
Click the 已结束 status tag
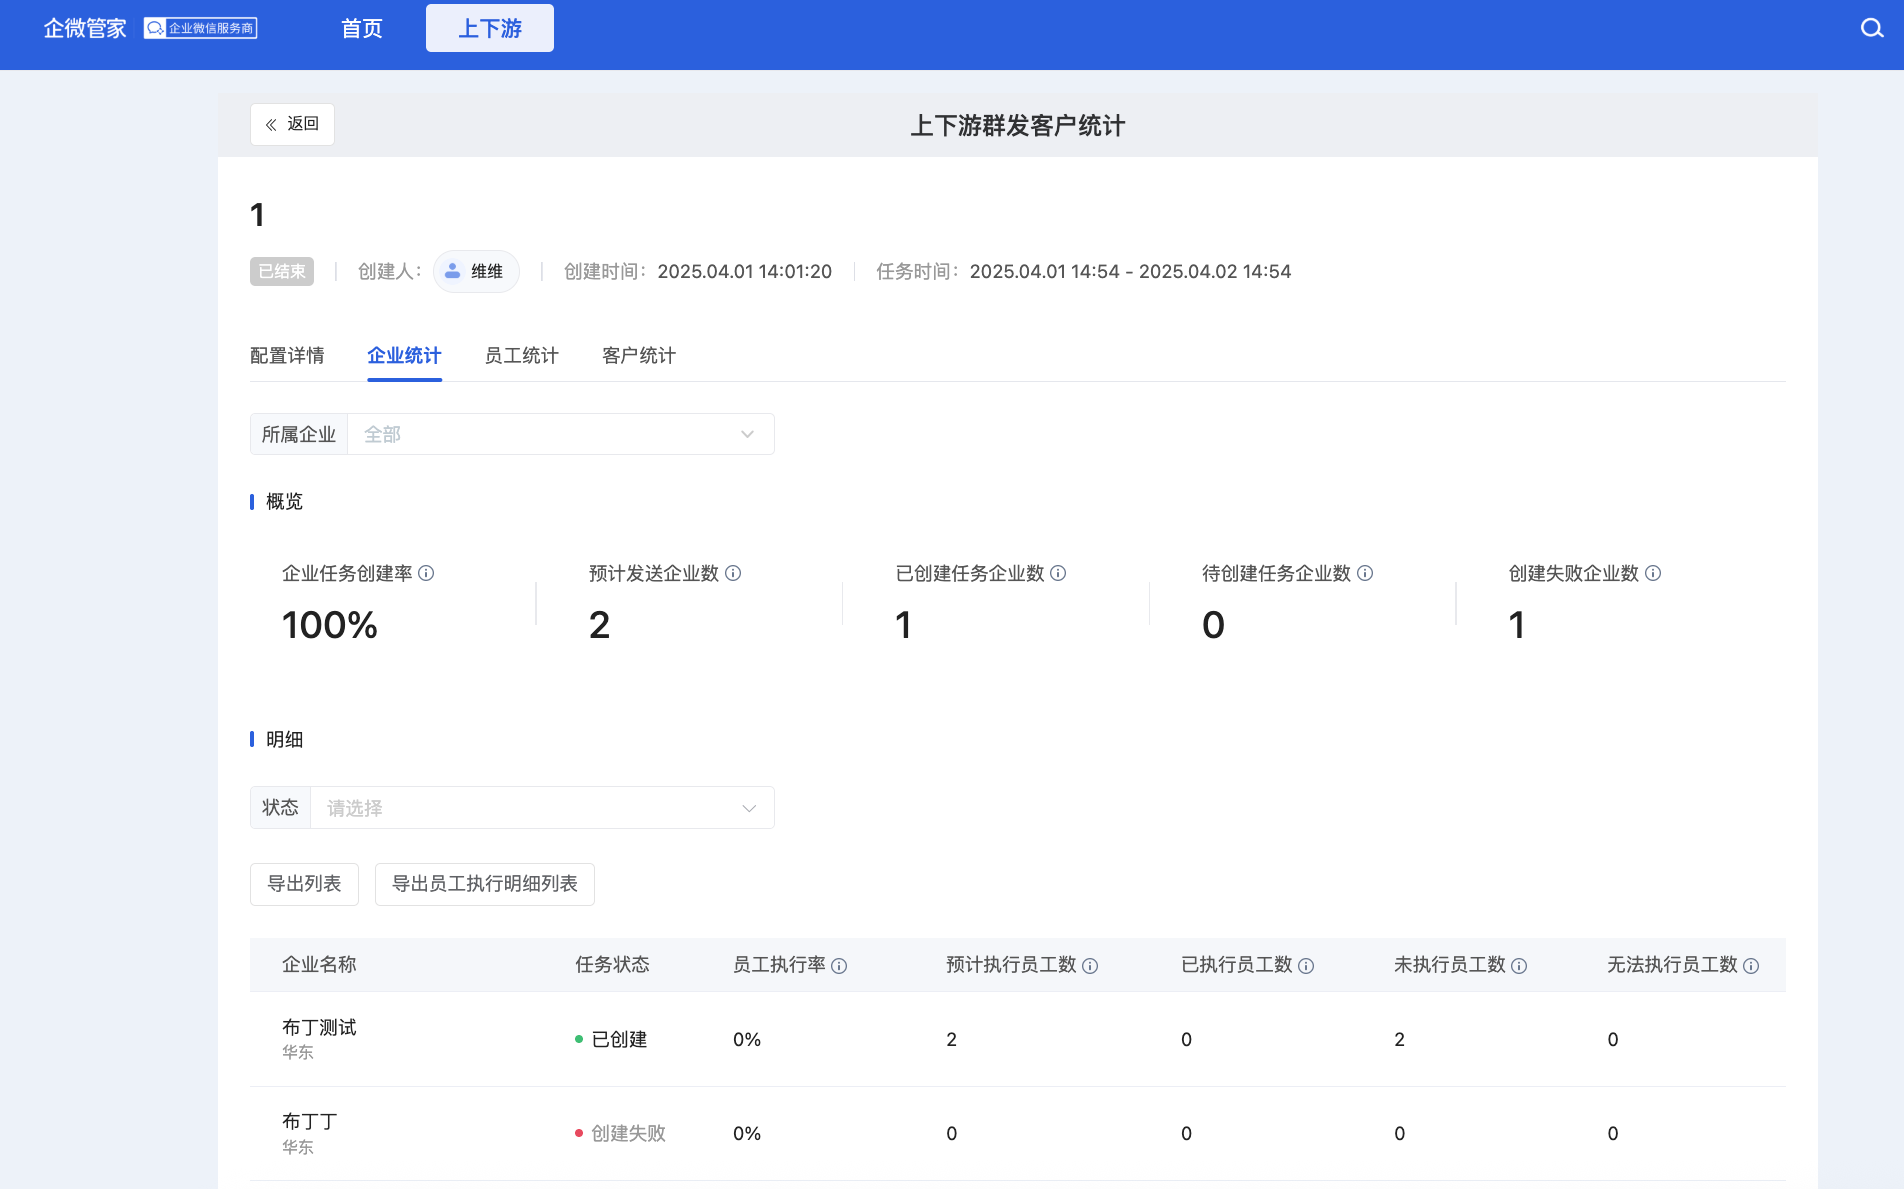pyautogui.click(x=282, y=271)
